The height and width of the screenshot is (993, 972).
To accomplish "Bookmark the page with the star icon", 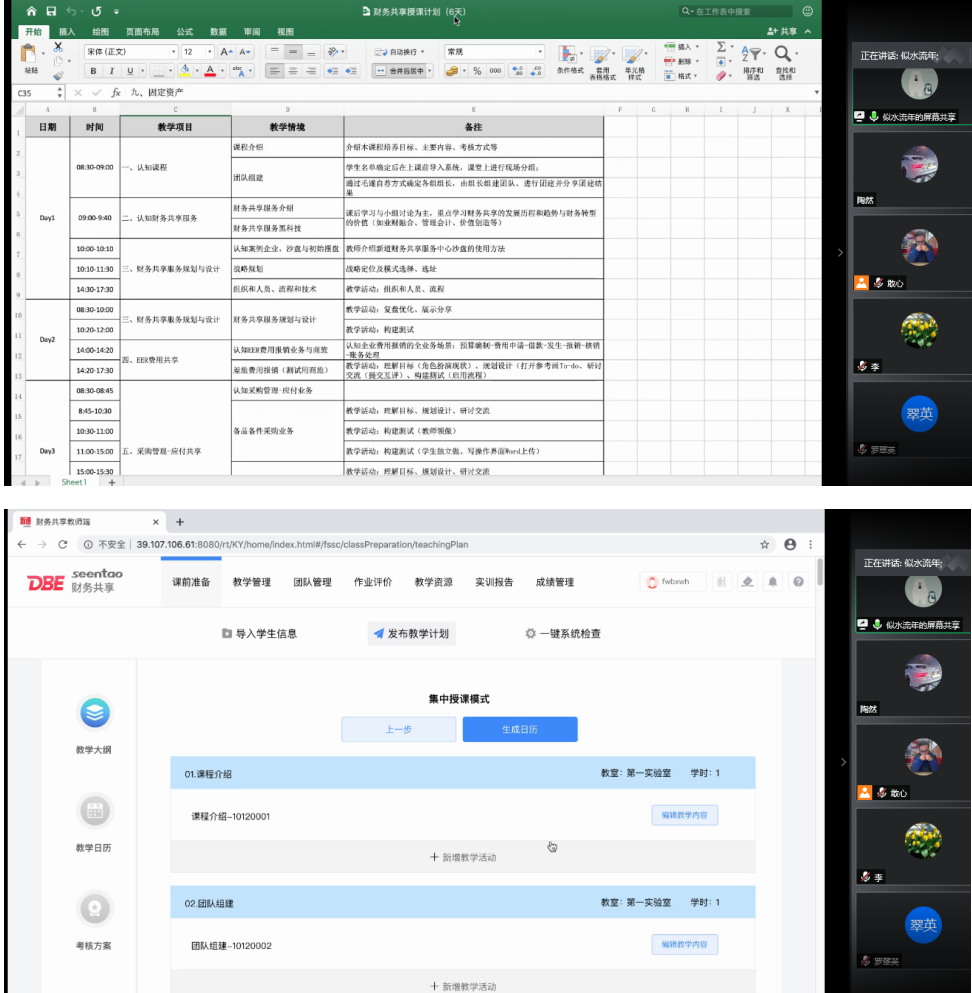I will tap(765, 544).
